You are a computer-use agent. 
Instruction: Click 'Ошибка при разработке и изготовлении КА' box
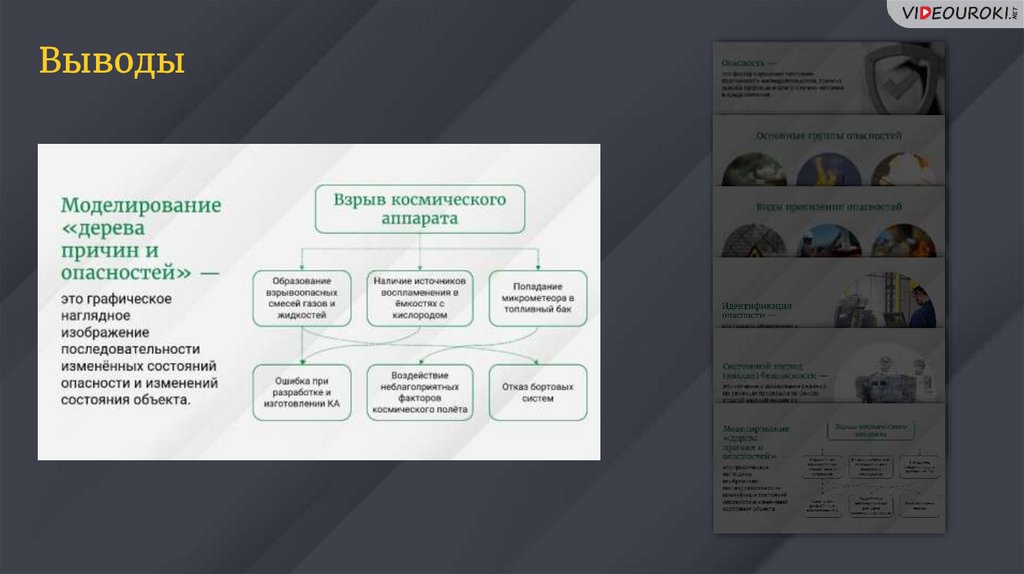pyautogui.click(x=302, y=392)
